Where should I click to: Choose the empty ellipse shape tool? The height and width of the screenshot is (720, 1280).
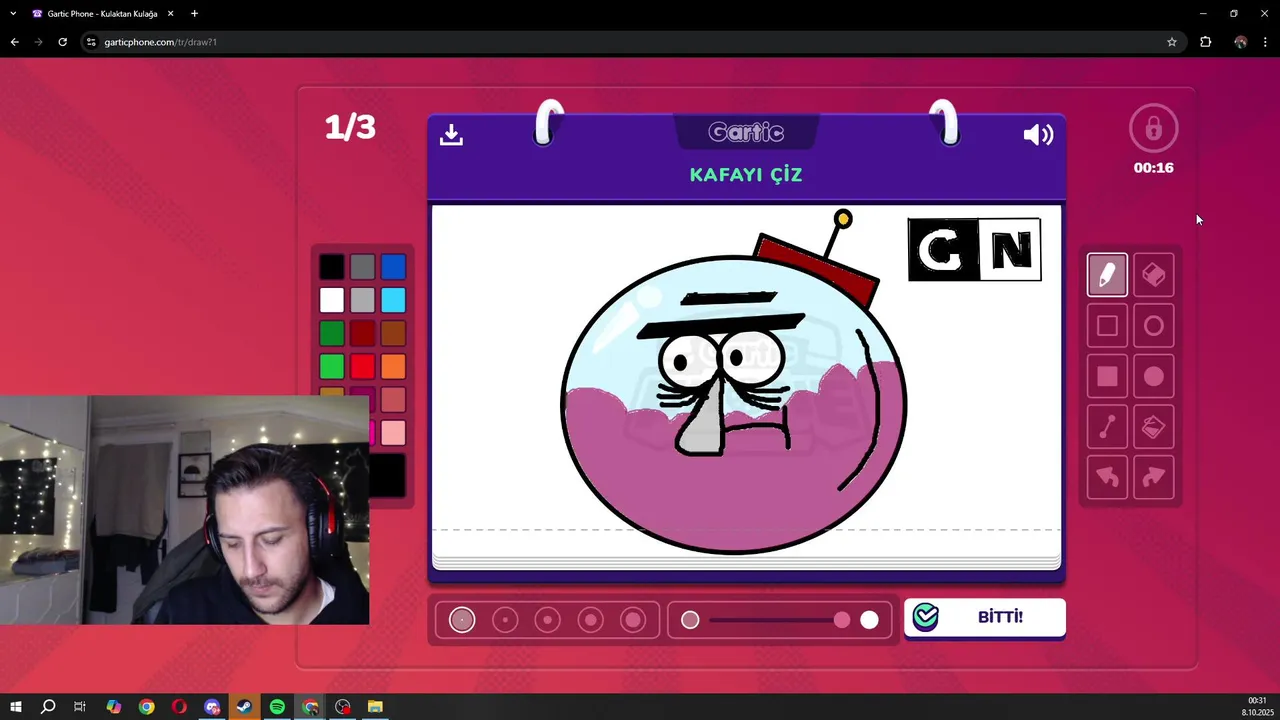[x=1154, y=326]
